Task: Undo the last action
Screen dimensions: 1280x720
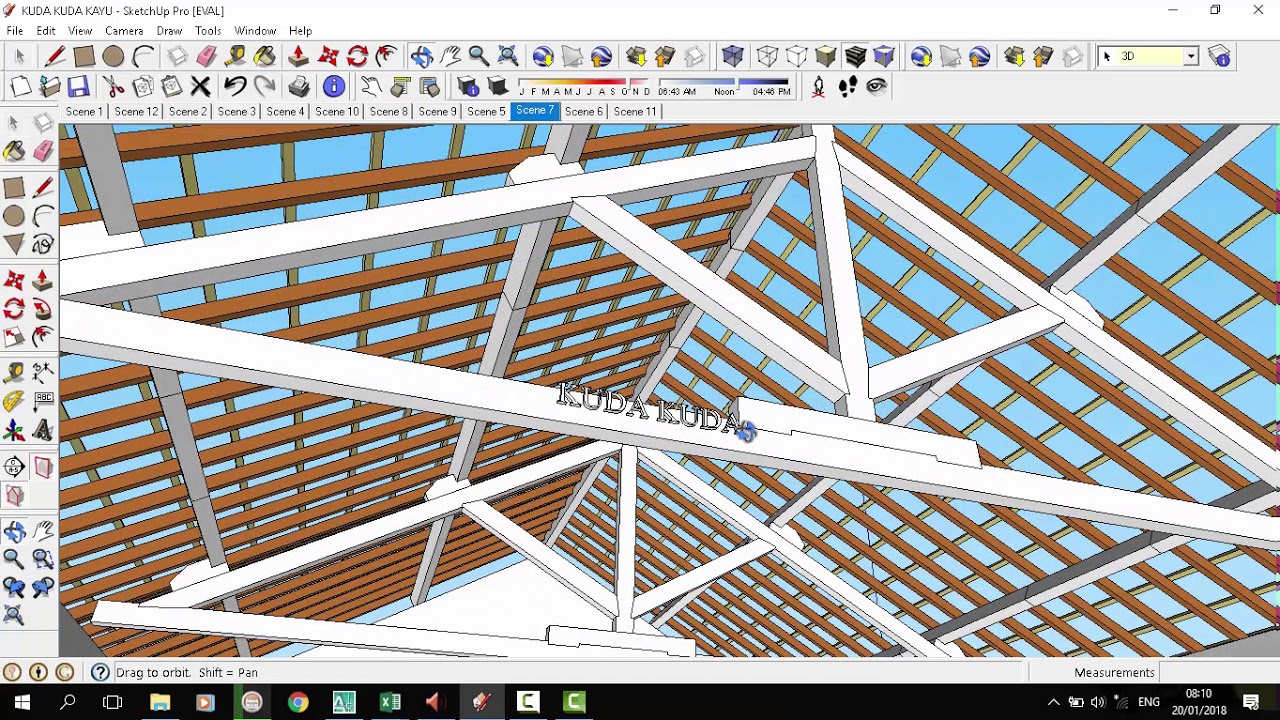Action: click(x=235, y=86)
